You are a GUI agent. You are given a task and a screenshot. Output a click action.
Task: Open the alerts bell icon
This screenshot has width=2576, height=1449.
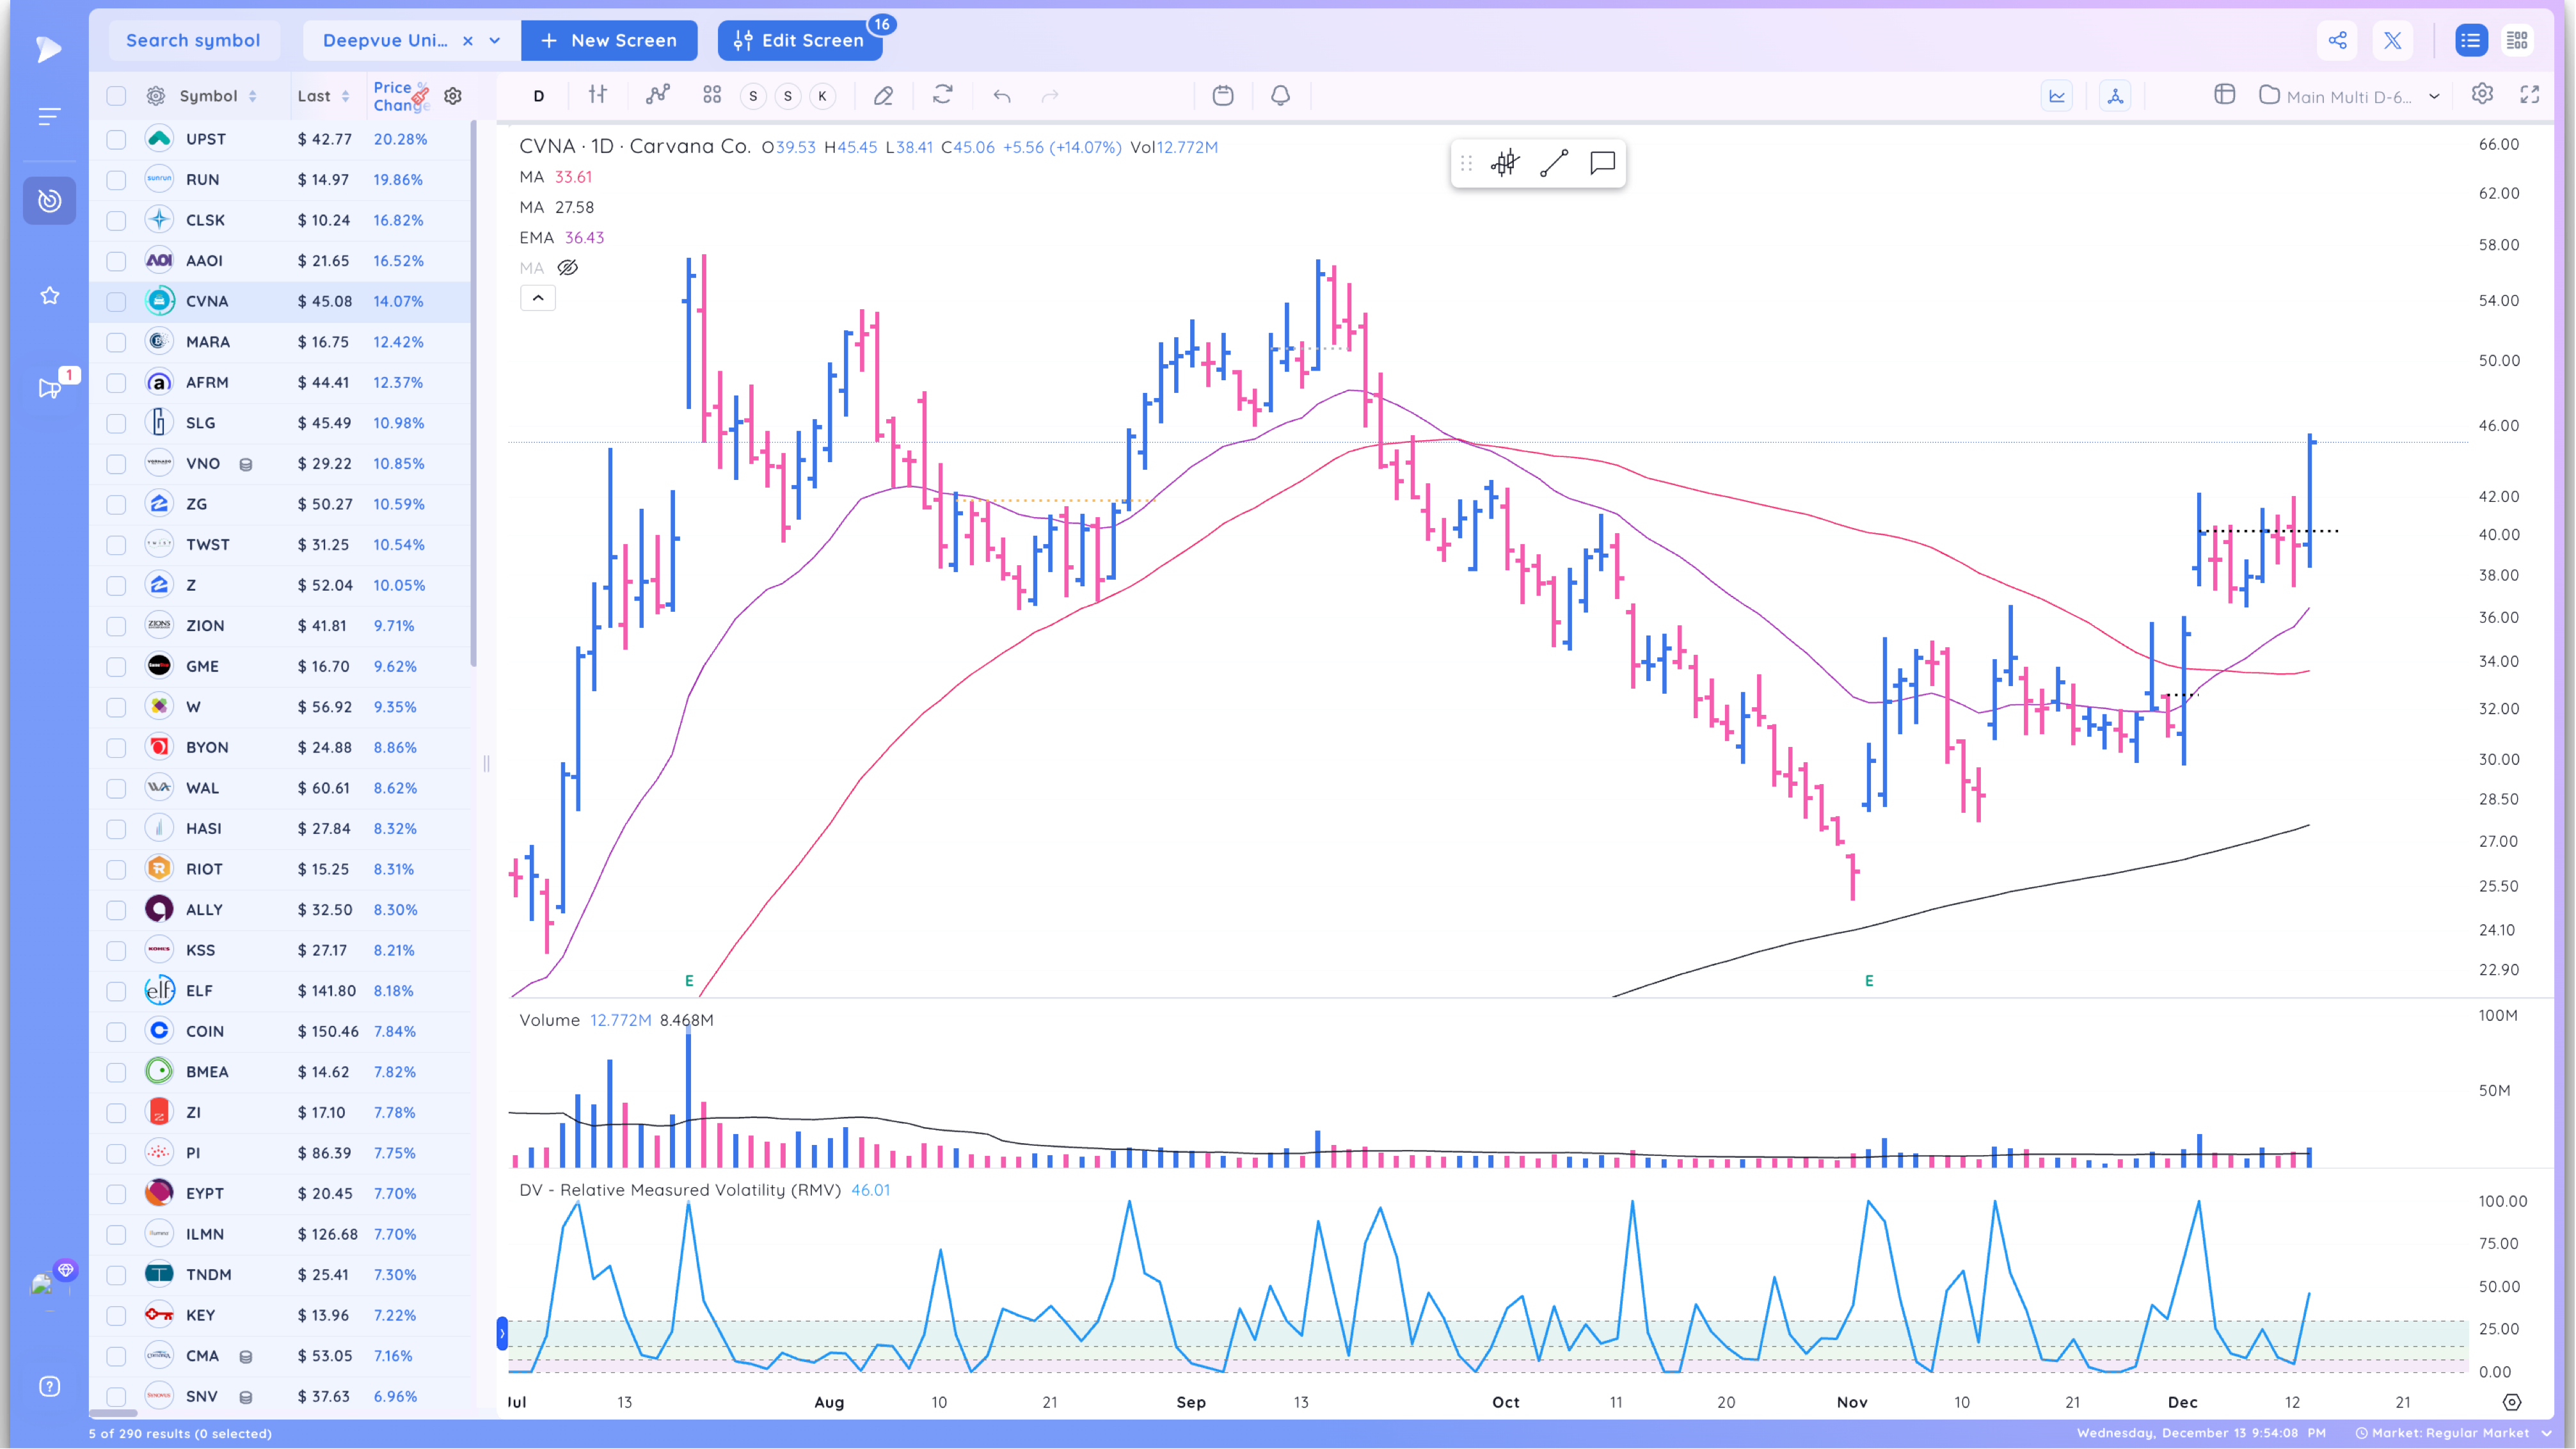(1280, 95)
